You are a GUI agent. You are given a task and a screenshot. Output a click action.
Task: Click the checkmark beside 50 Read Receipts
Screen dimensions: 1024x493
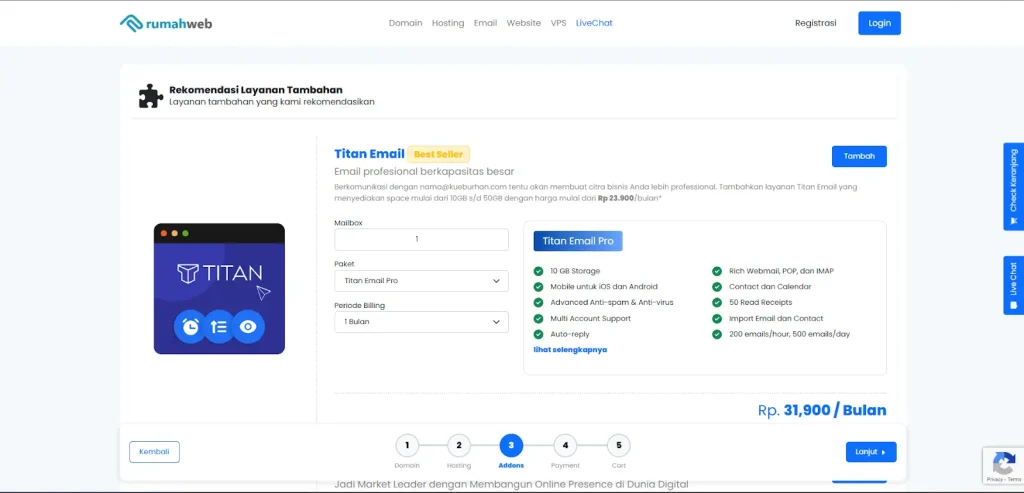click(717, 302)
